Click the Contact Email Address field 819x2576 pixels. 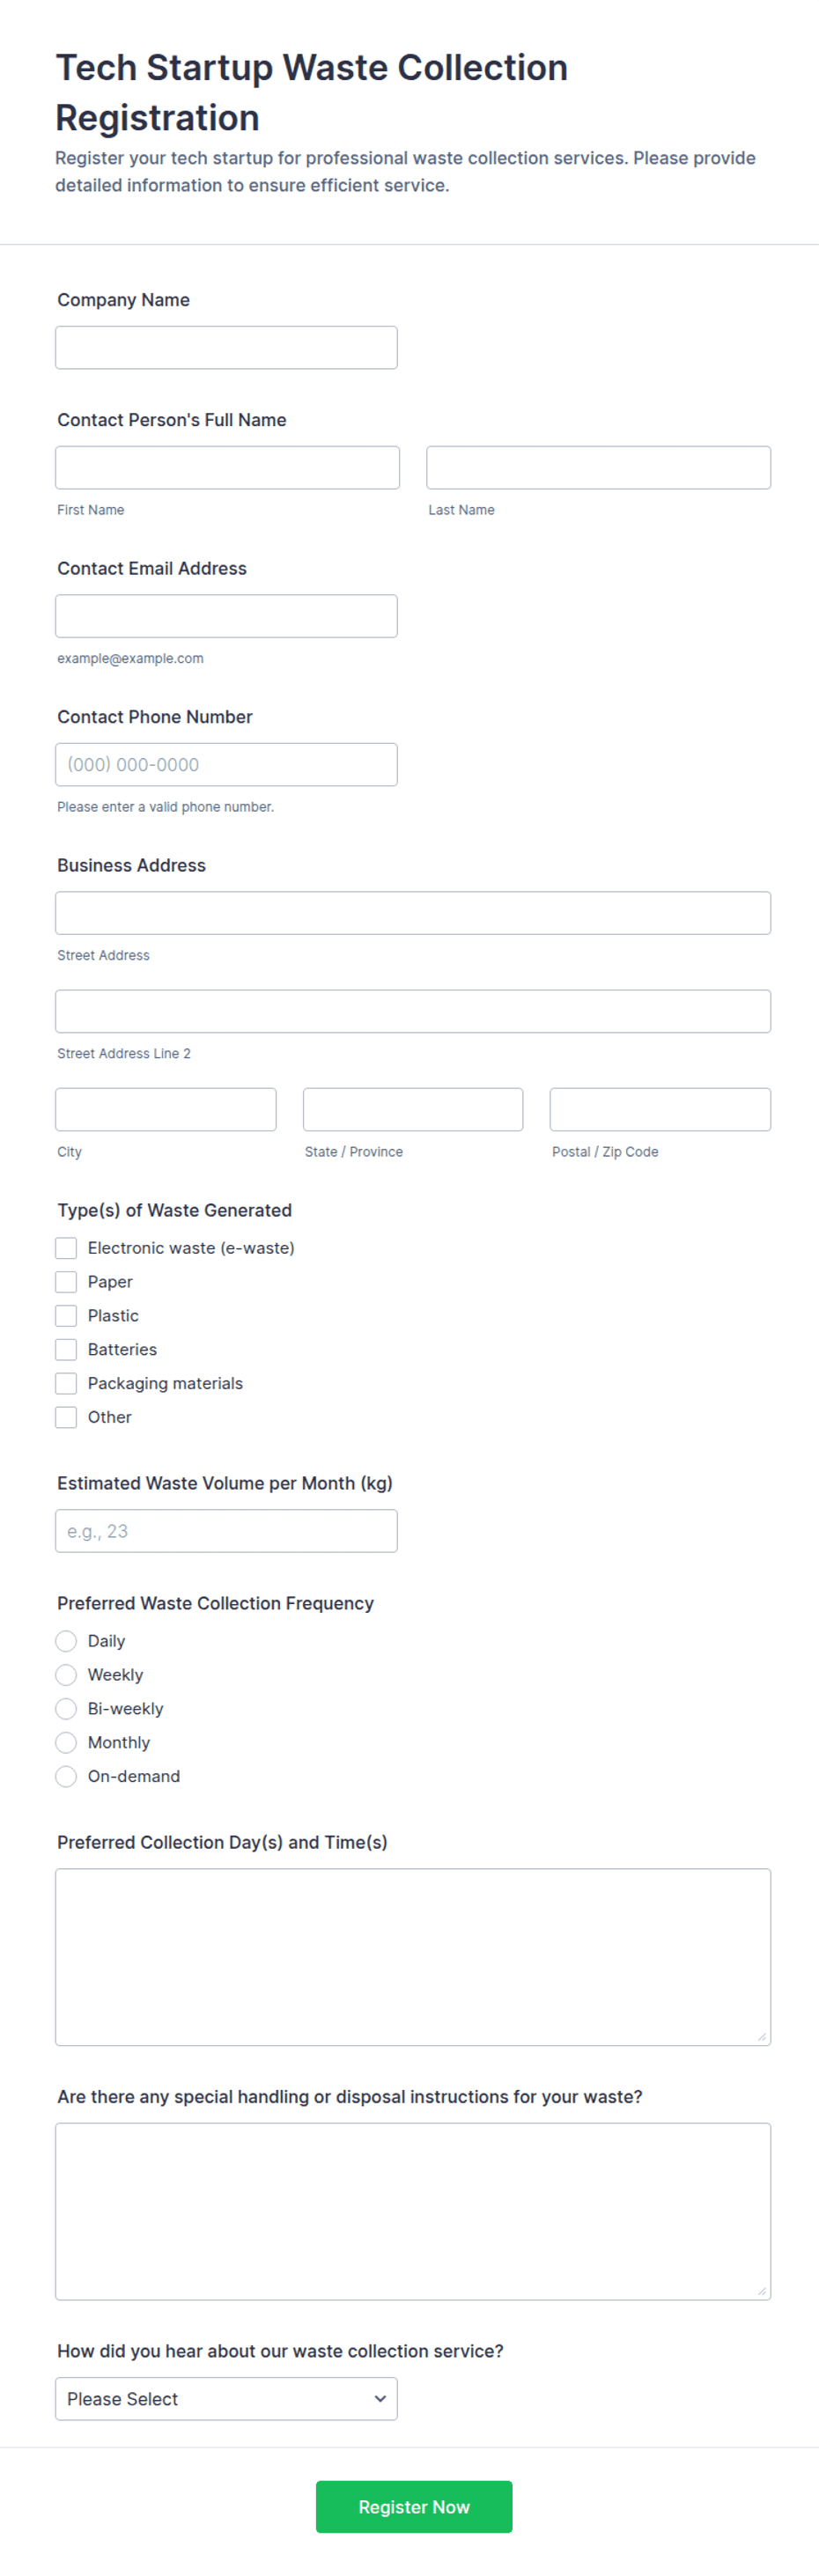pos(226,616)
